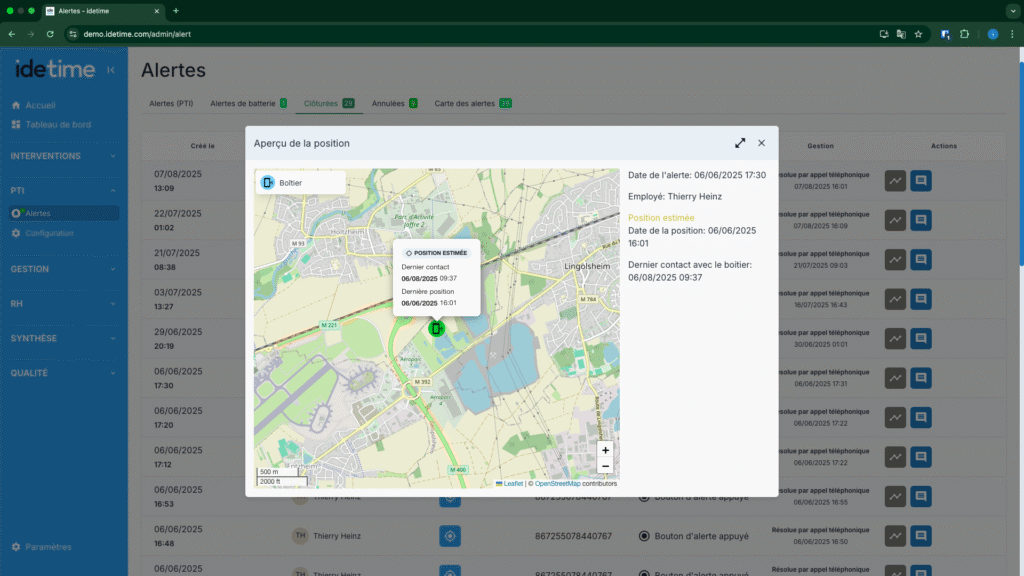
Task: Open the browser extensions menu
Action: tap(964, 34)
